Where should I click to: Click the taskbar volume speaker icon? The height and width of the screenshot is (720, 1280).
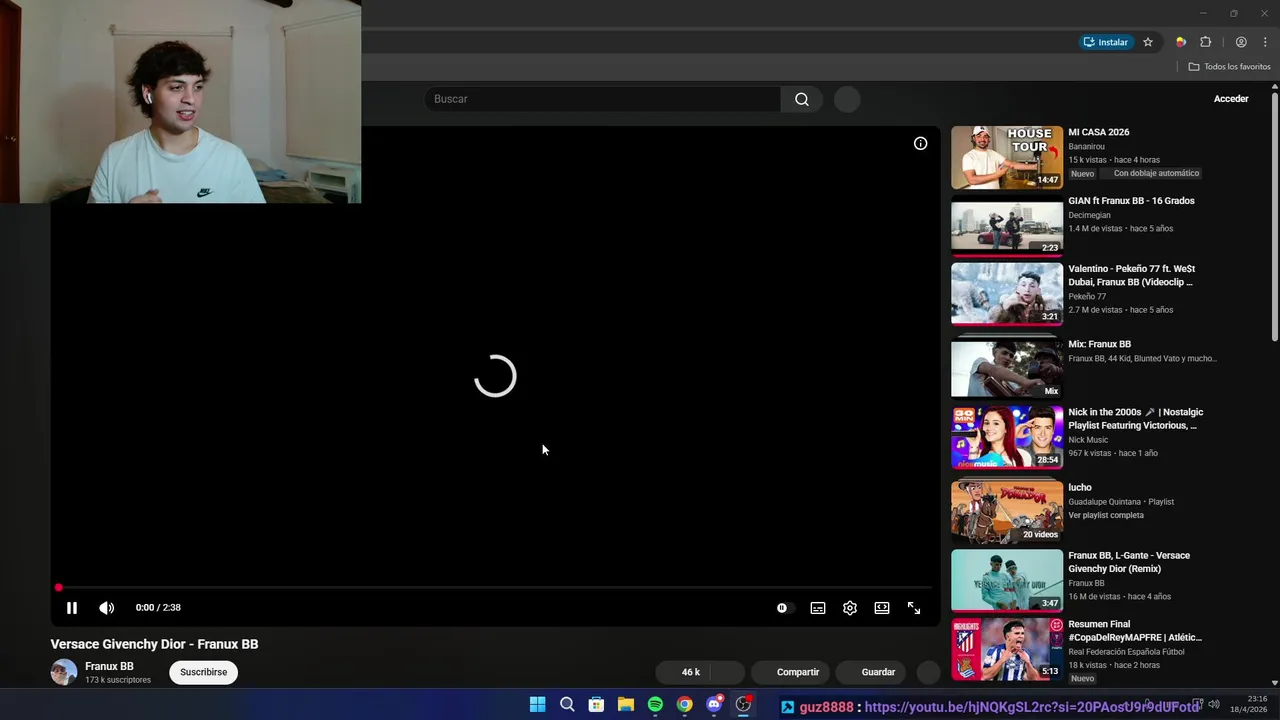click(x=1214, y=704)
